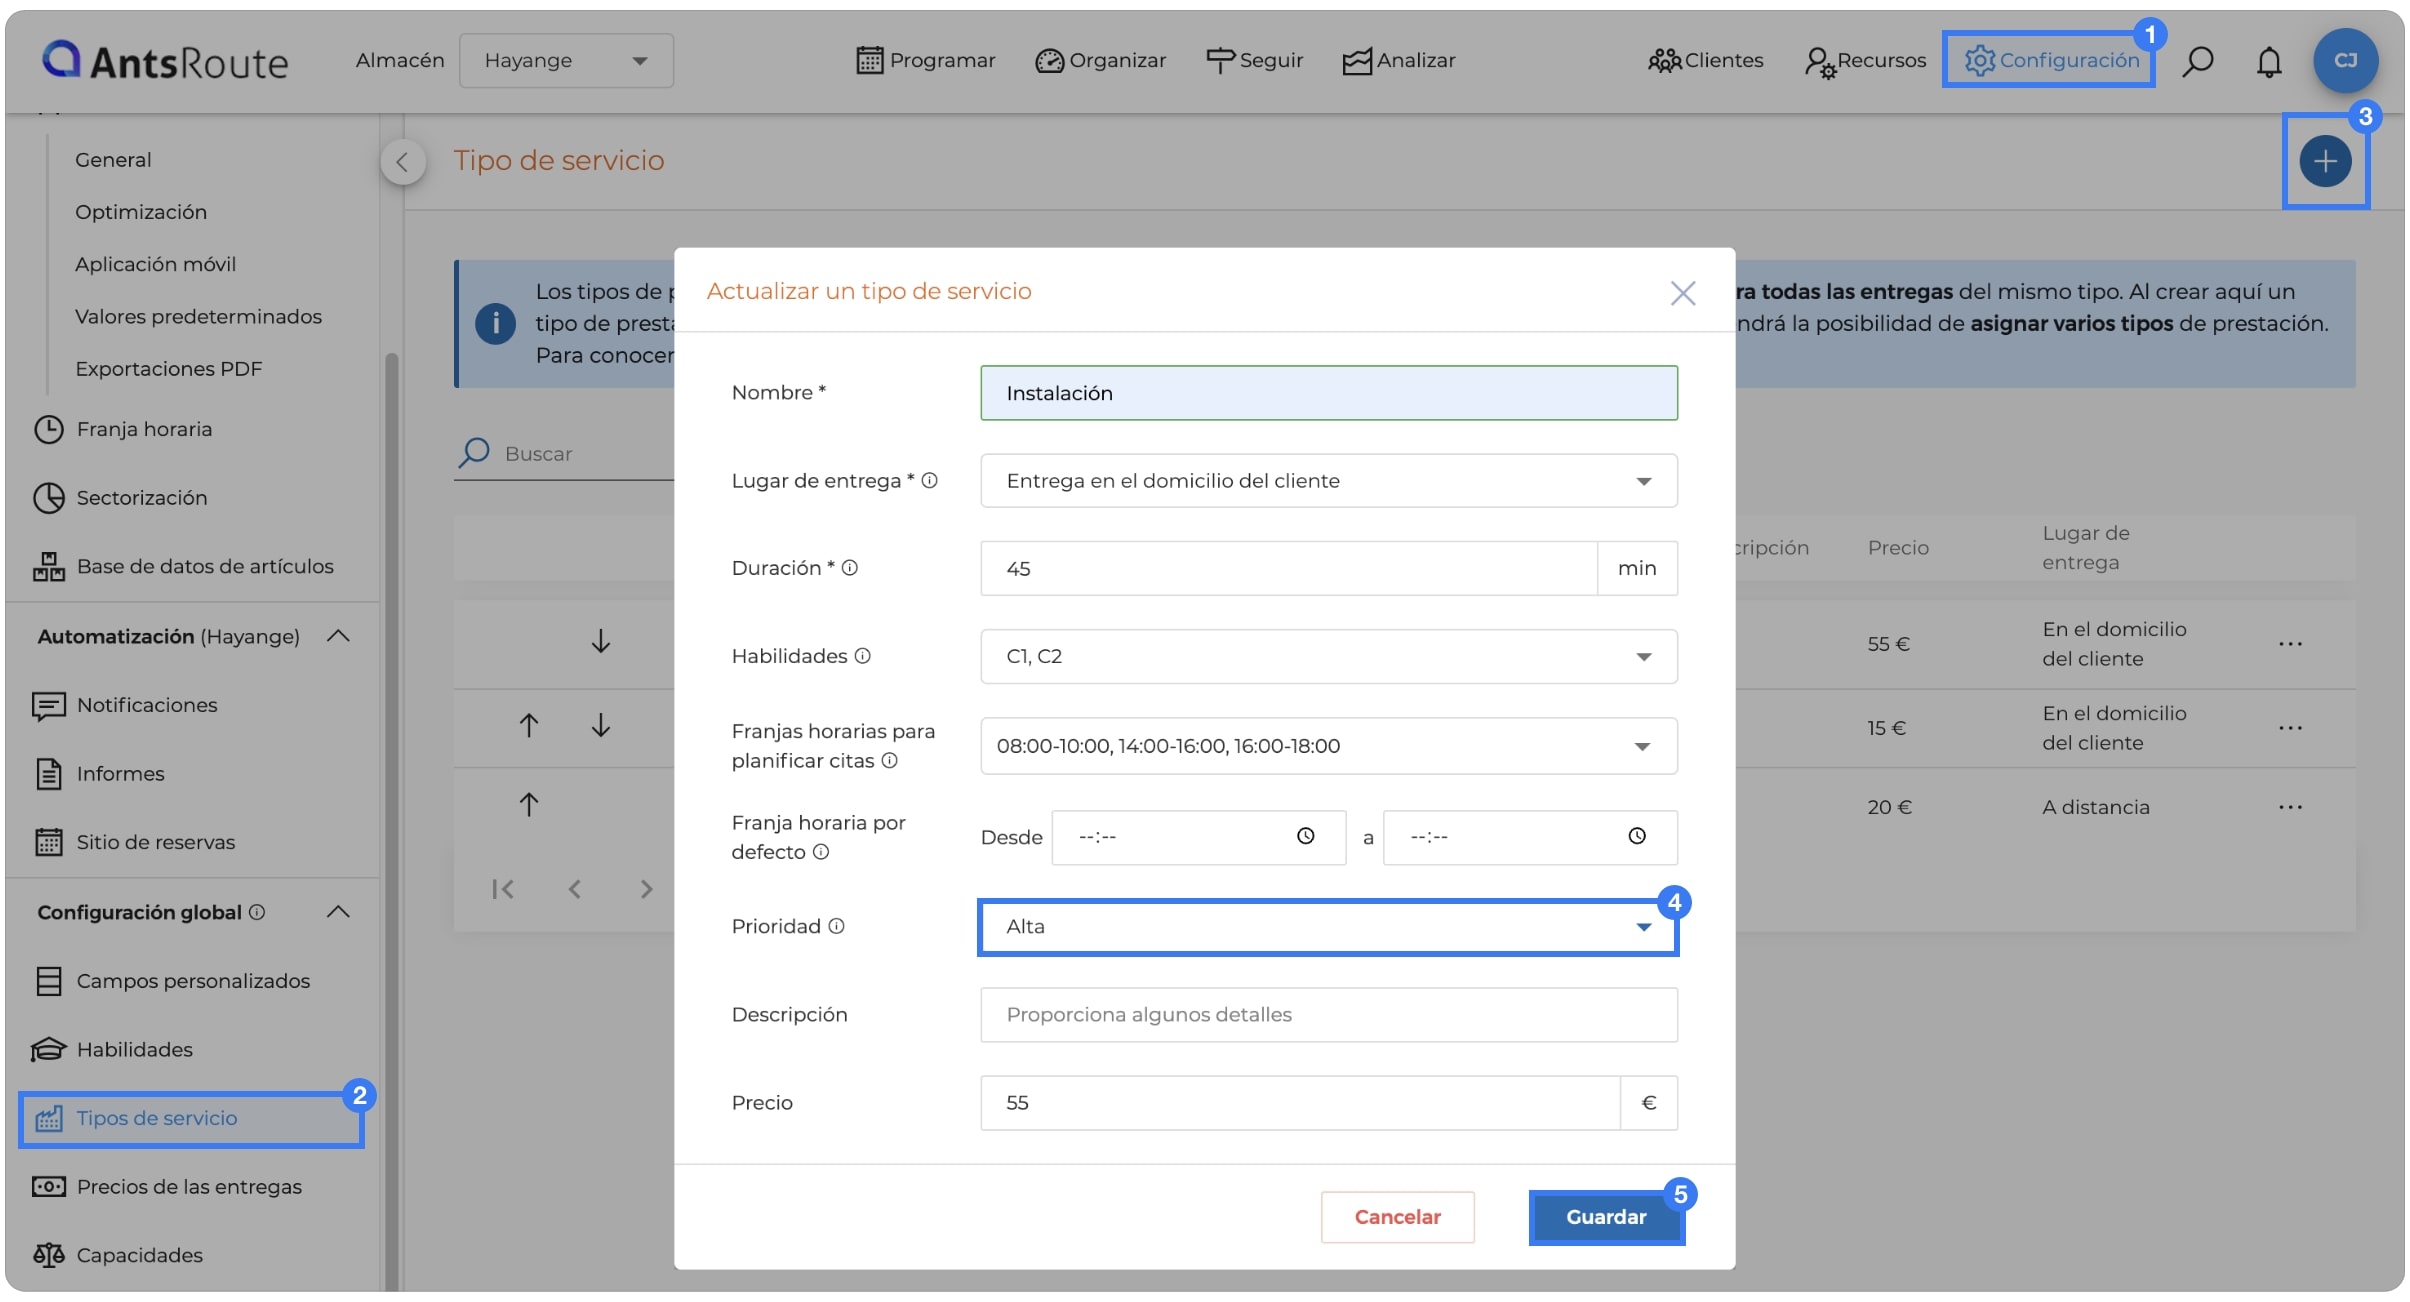Viewport: 2410px width, 1302px height.
Task: Collapse the sidebar with the chevron arrow
Action: pyautogui.click(x=402, y=161)
